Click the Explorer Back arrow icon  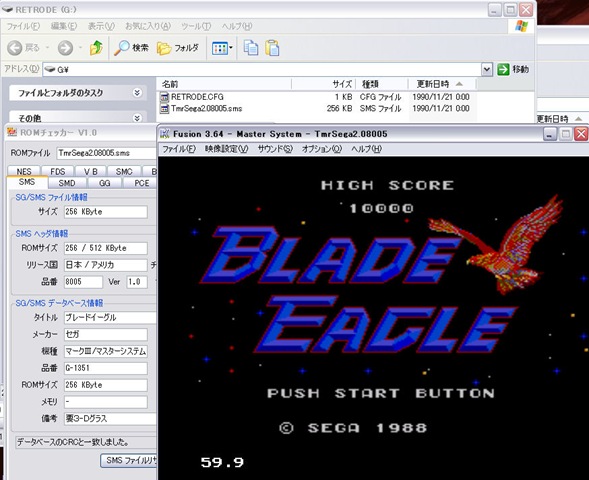pyautogui.click(x=15, y=48)
